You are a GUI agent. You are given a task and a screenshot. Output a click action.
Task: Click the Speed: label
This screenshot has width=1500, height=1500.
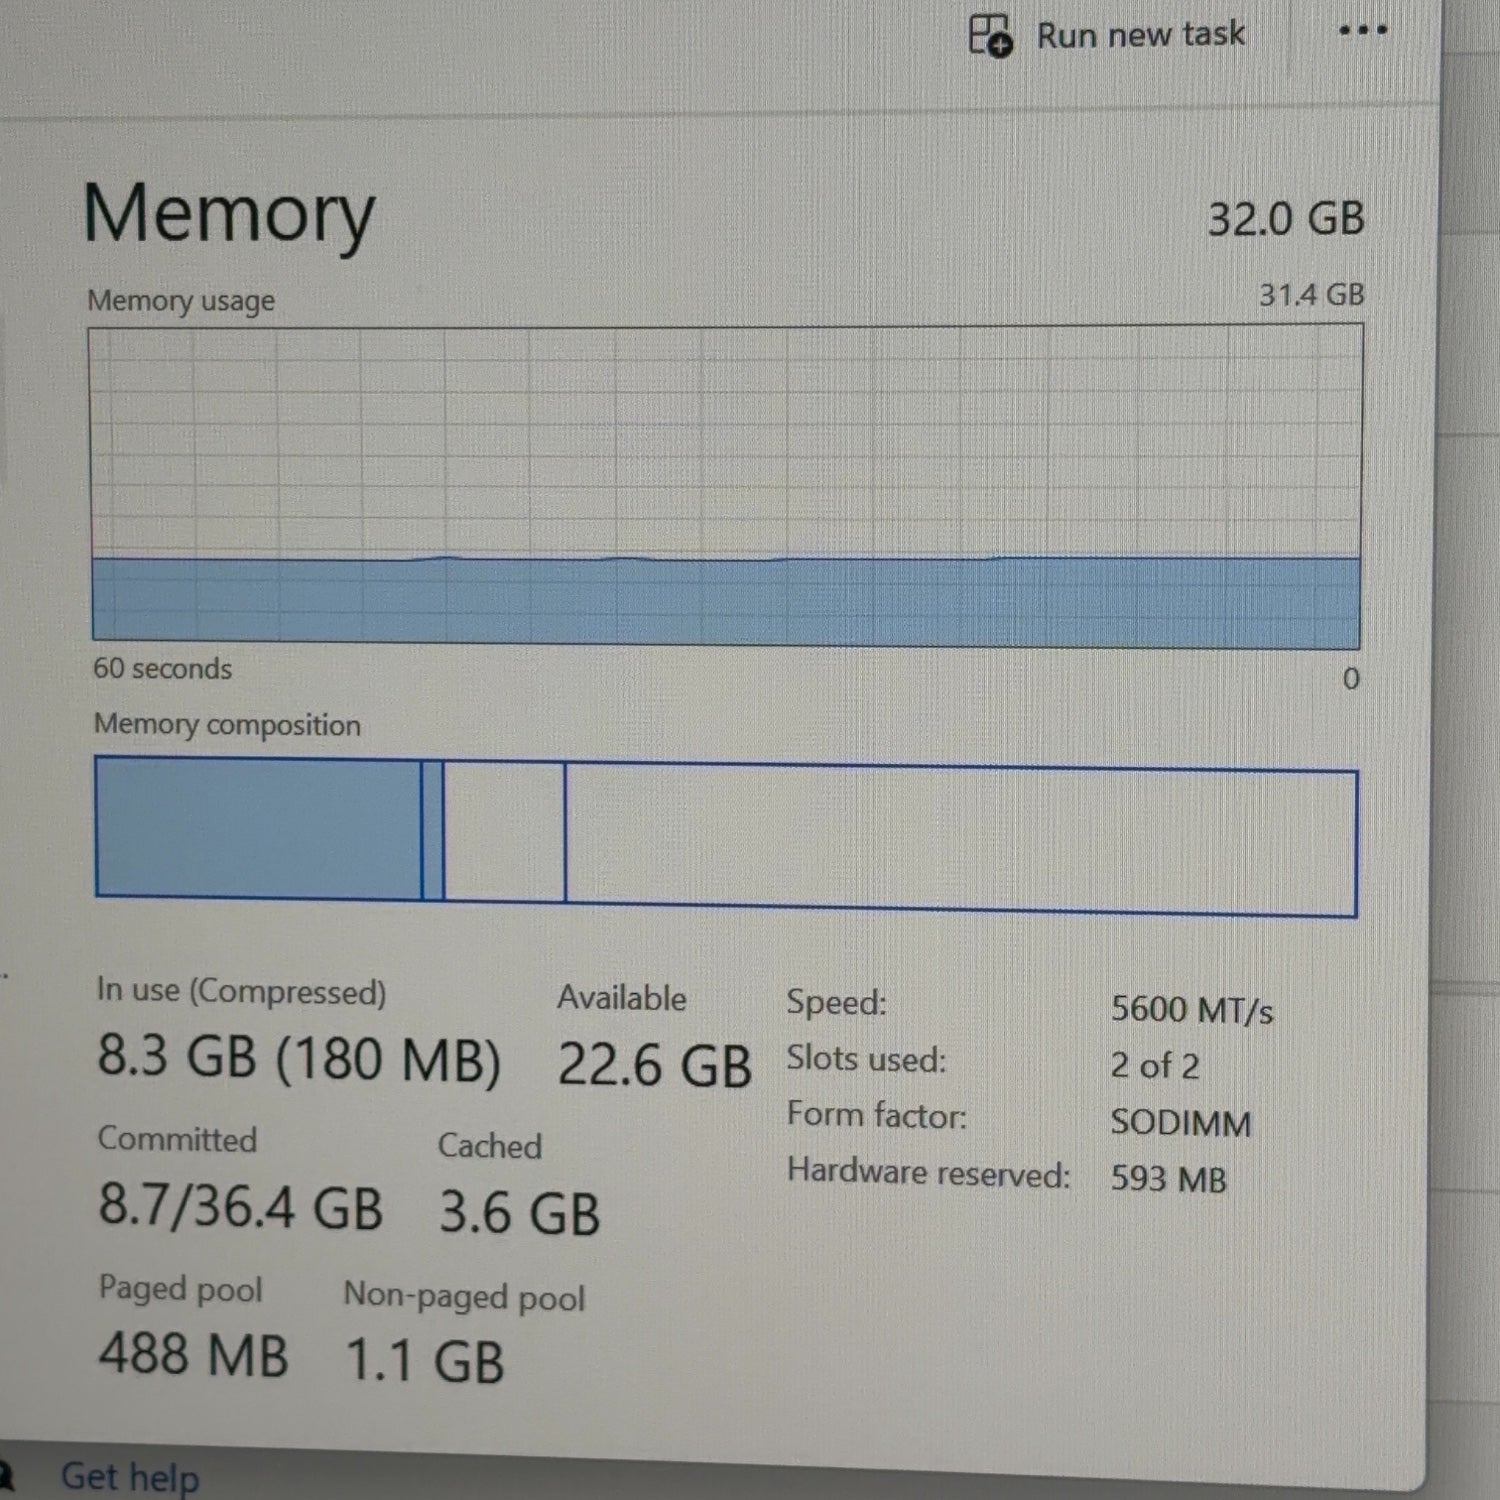click(x=836, y=1002)
